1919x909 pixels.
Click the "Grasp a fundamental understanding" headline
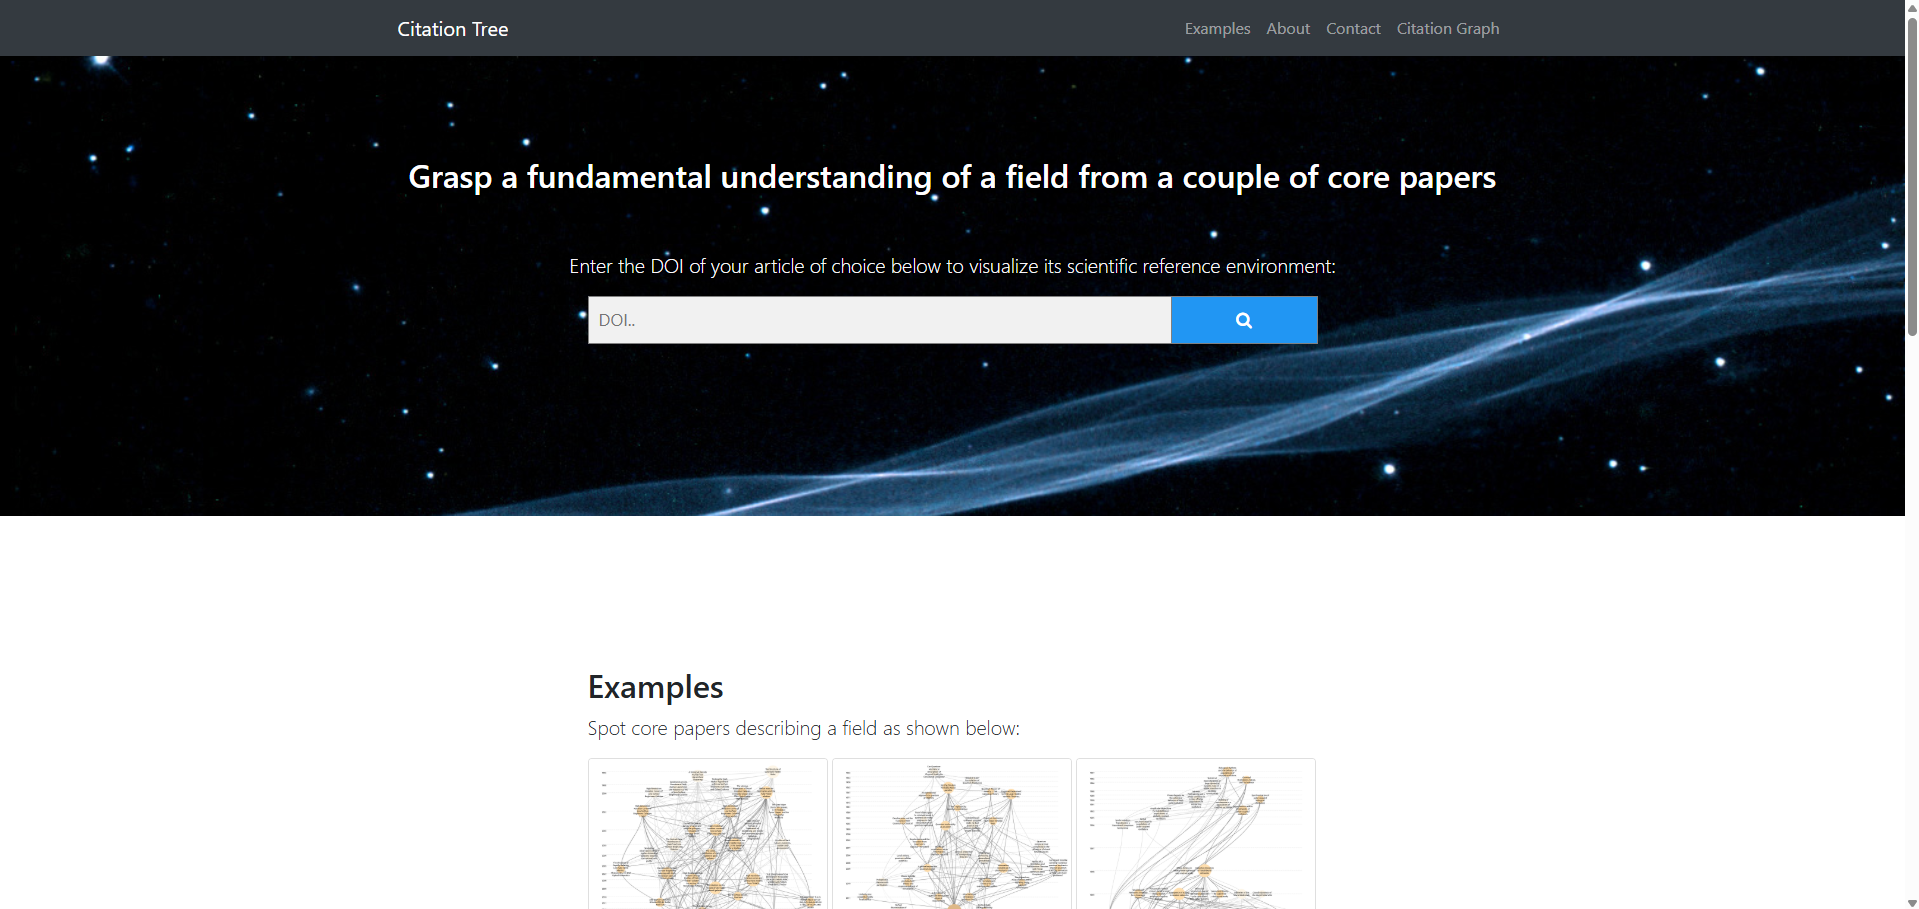951,177
